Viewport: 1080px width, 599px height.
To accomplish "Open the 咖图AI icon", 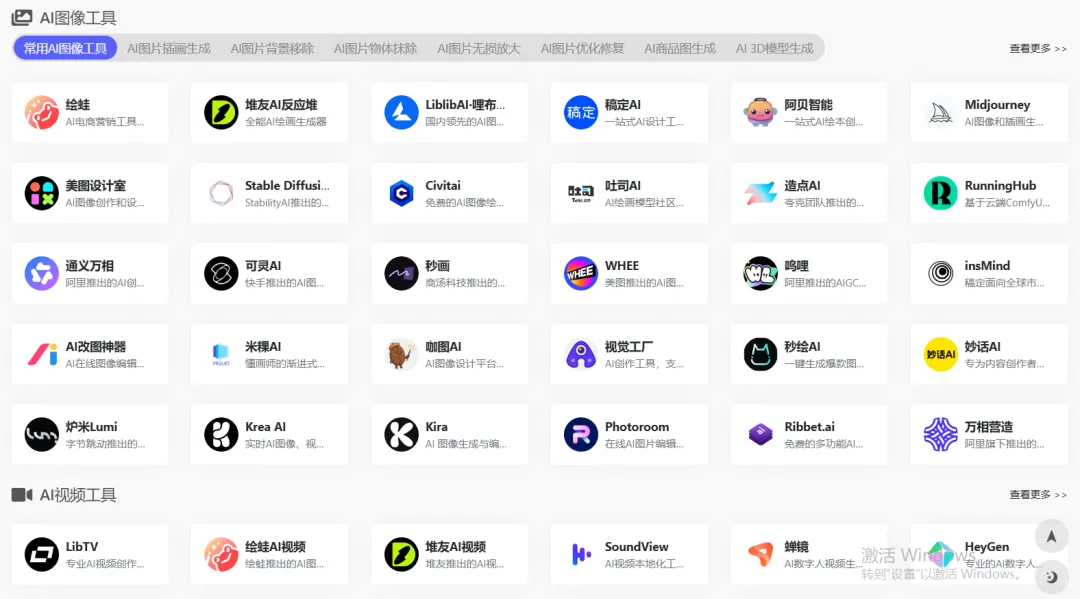I will tap(401, 354).
